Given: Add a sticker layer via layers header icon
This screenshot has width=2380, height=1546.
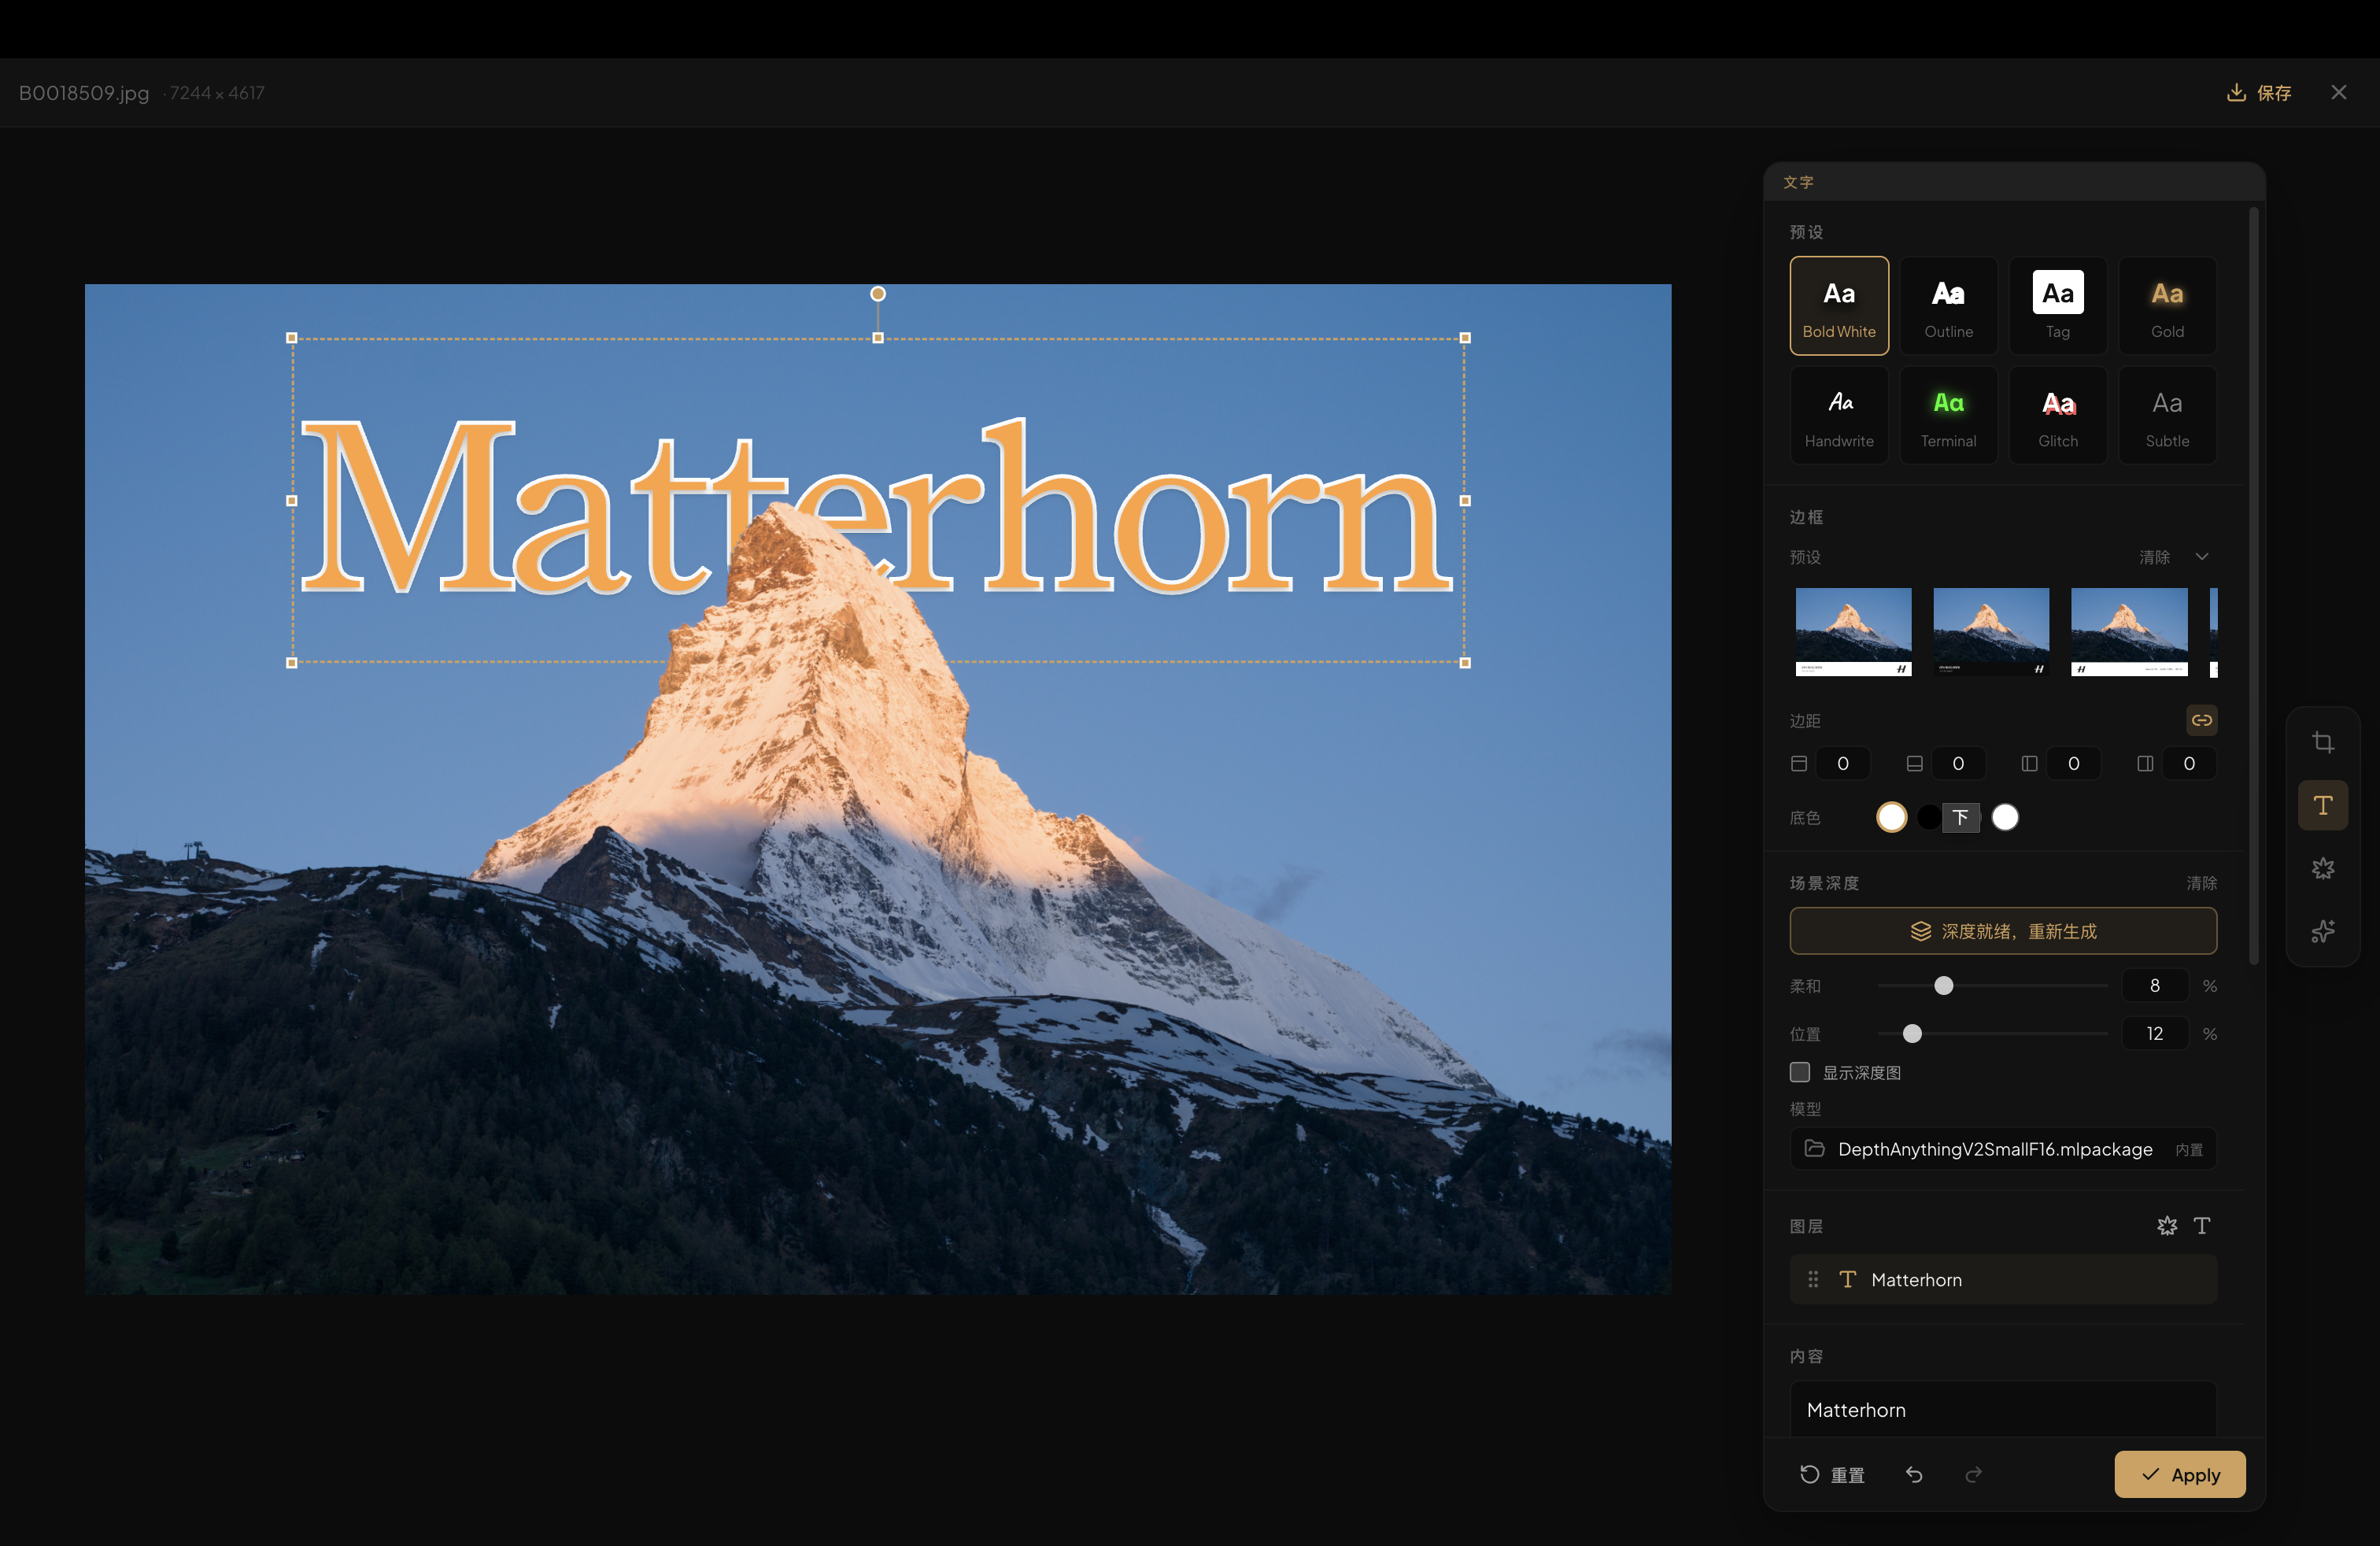Looking at the screenshot, I should pyautogui.click(x=2166, y=1225).
